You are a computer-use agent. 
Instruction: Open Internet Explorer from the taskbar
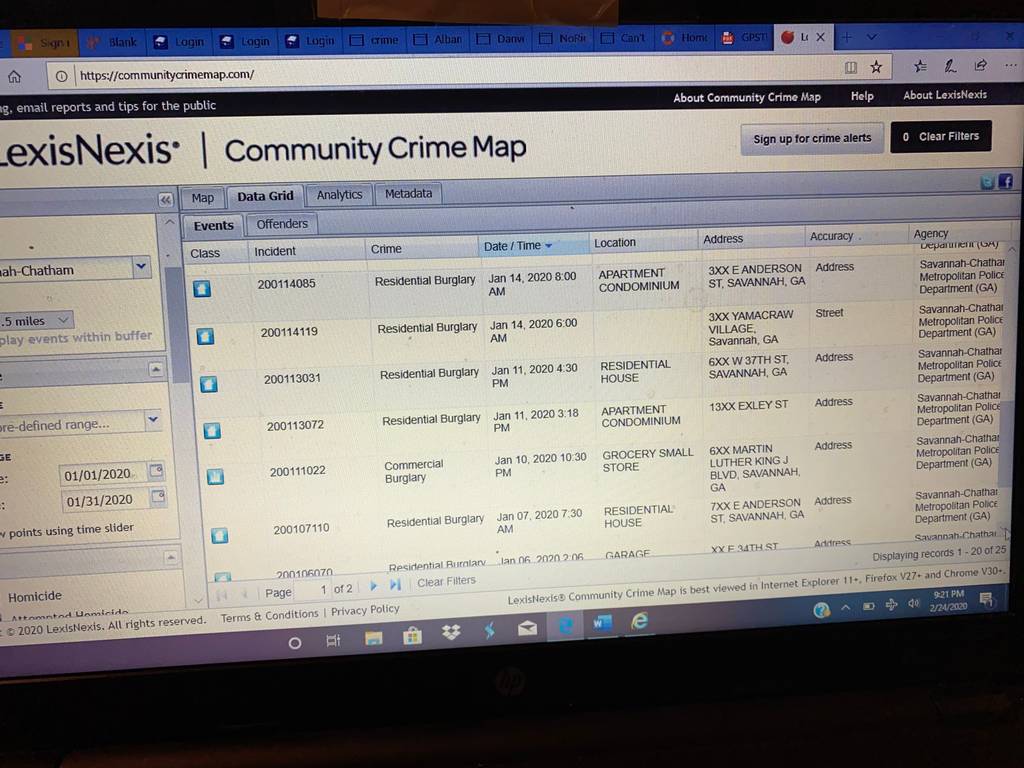[x=639, y=621]
